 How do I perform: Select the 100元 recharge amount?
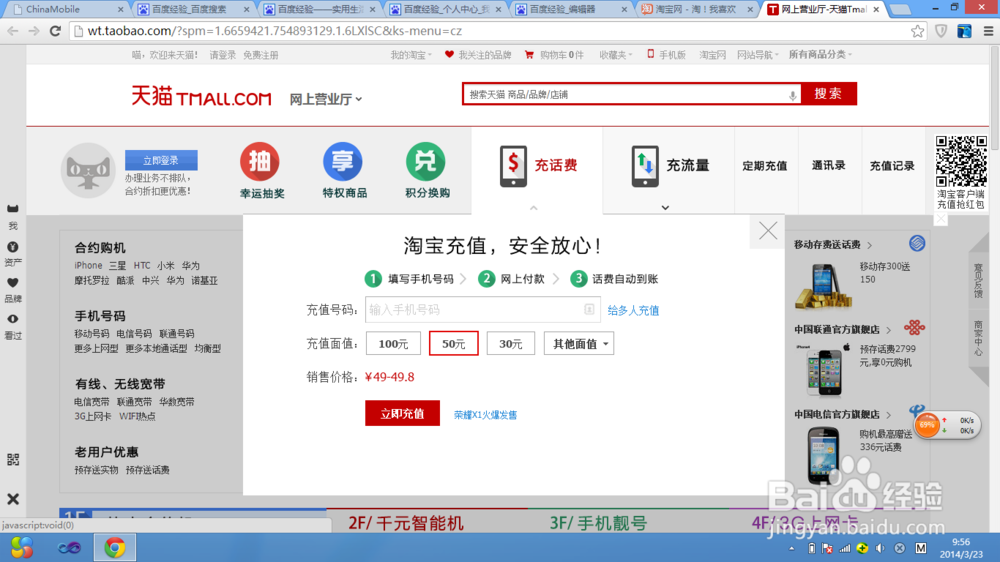pyautogui.click(x=393, y=344)
